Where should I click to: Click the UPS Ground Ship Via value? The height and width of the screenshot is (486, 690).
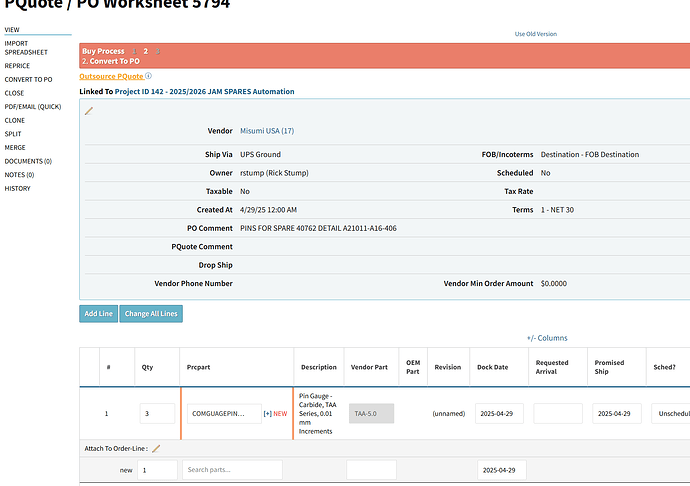point(260,155)
